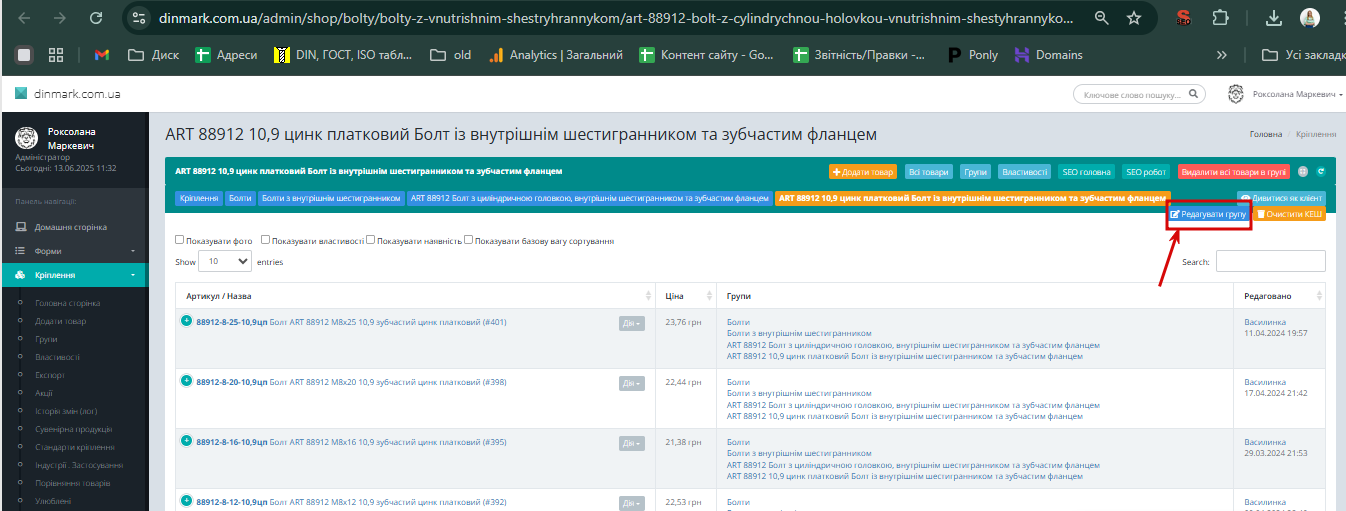The height and width of the screenshot is (511, 1346).
Task: Focus the table Search input field
Action: (1270, 261)
